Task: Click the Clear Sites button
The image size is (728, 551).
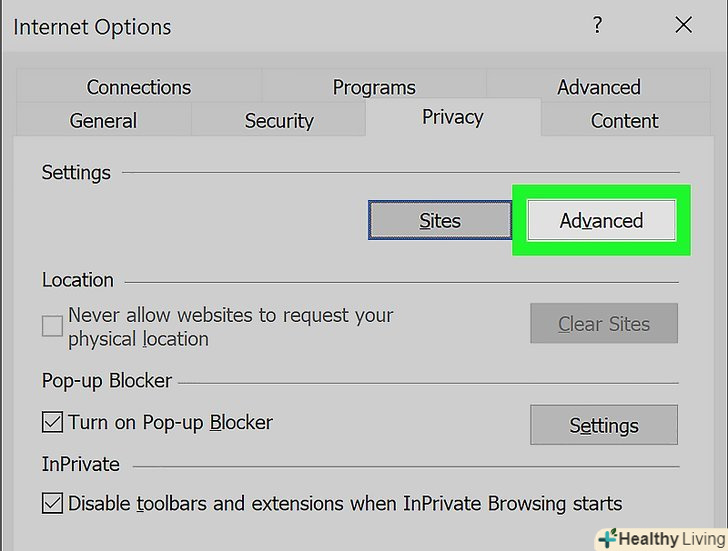Action: tap(603, 324)
